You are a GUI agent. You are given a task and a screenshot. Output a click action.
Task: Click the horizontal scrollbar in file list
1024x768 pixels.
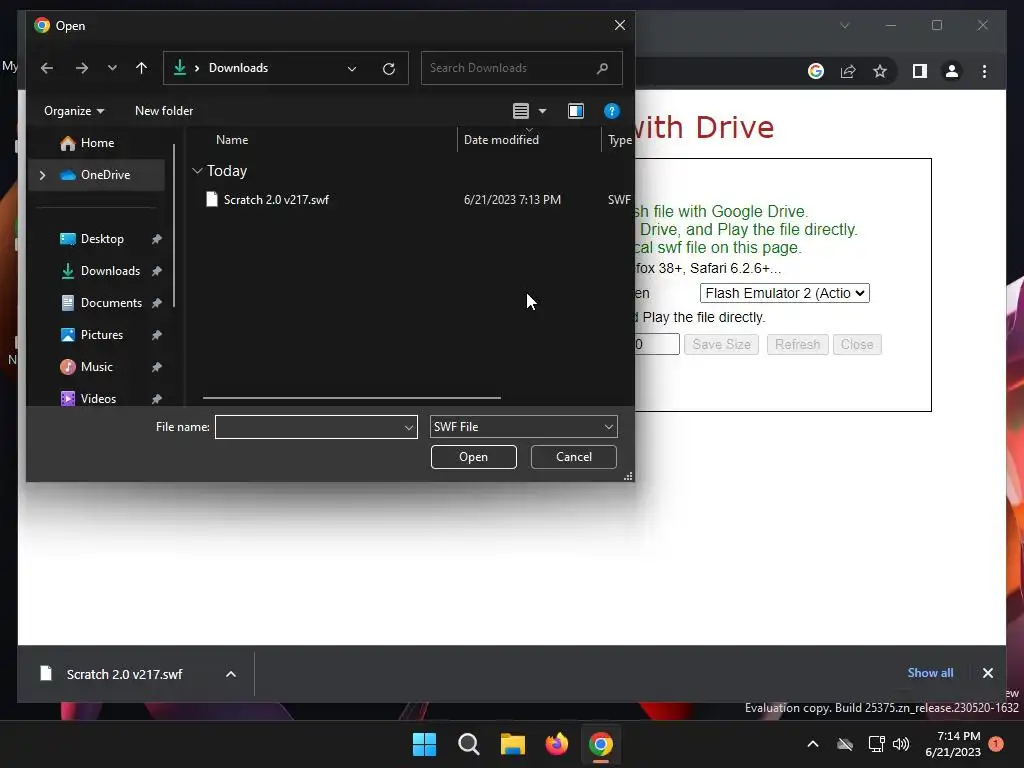pyautogui.click(x=351, y=397)
